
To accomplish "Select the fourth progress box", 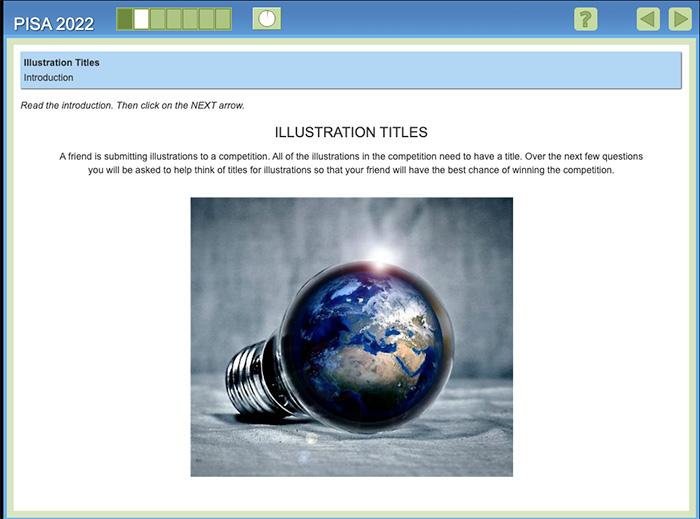I will coord(174,18).
